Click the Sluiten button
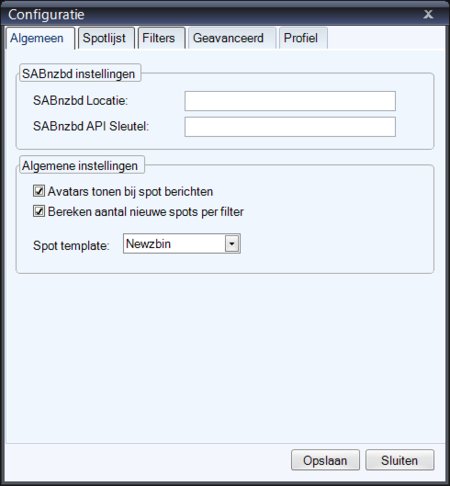The height and width of the screenshot is (486, 450). tap(400, 460)
